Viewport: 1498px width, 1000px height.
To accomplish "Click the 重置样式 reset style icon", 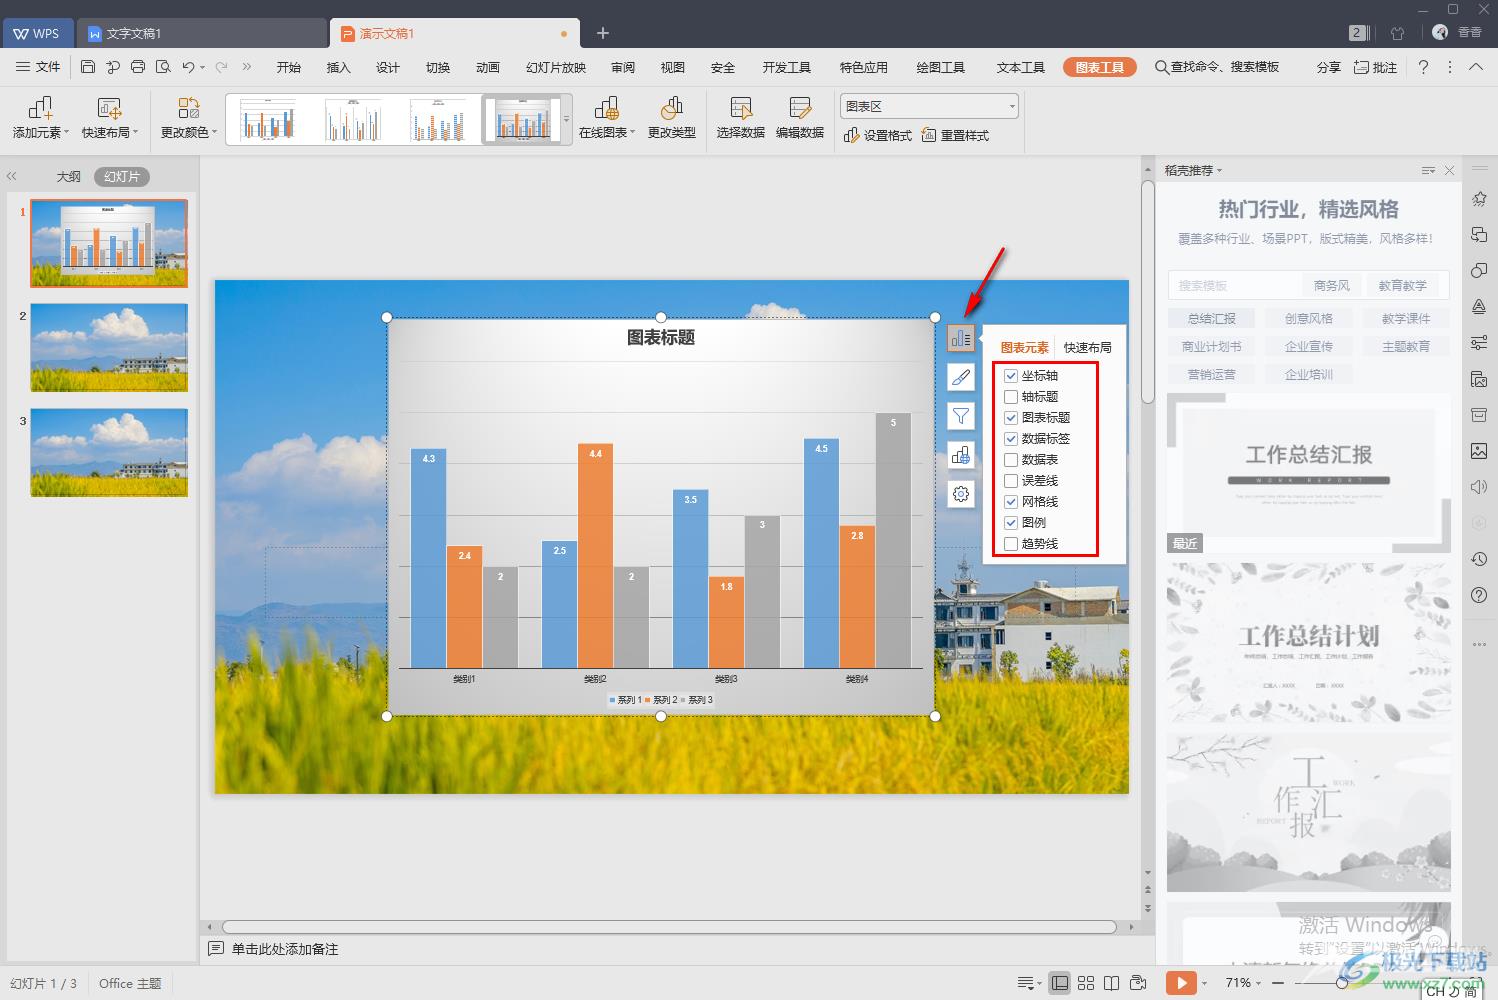I will pos(929,135).
